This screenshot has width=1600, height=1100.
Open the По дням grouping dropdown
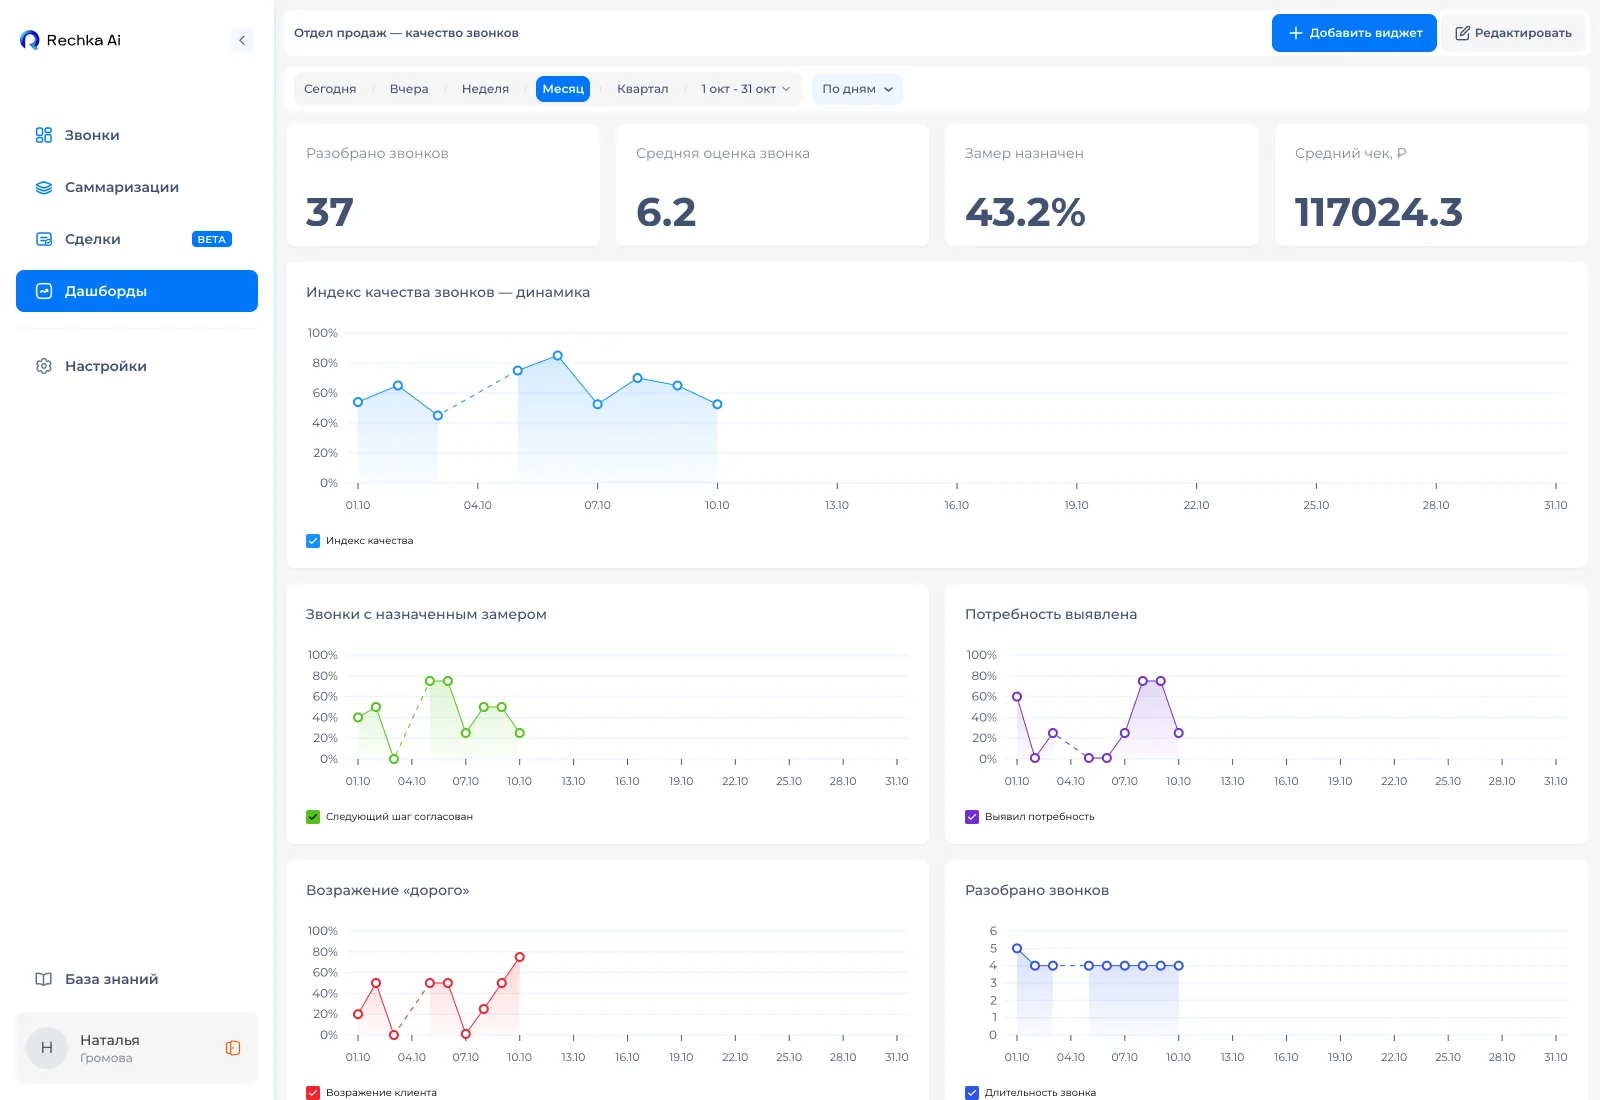tap(858, 89)
